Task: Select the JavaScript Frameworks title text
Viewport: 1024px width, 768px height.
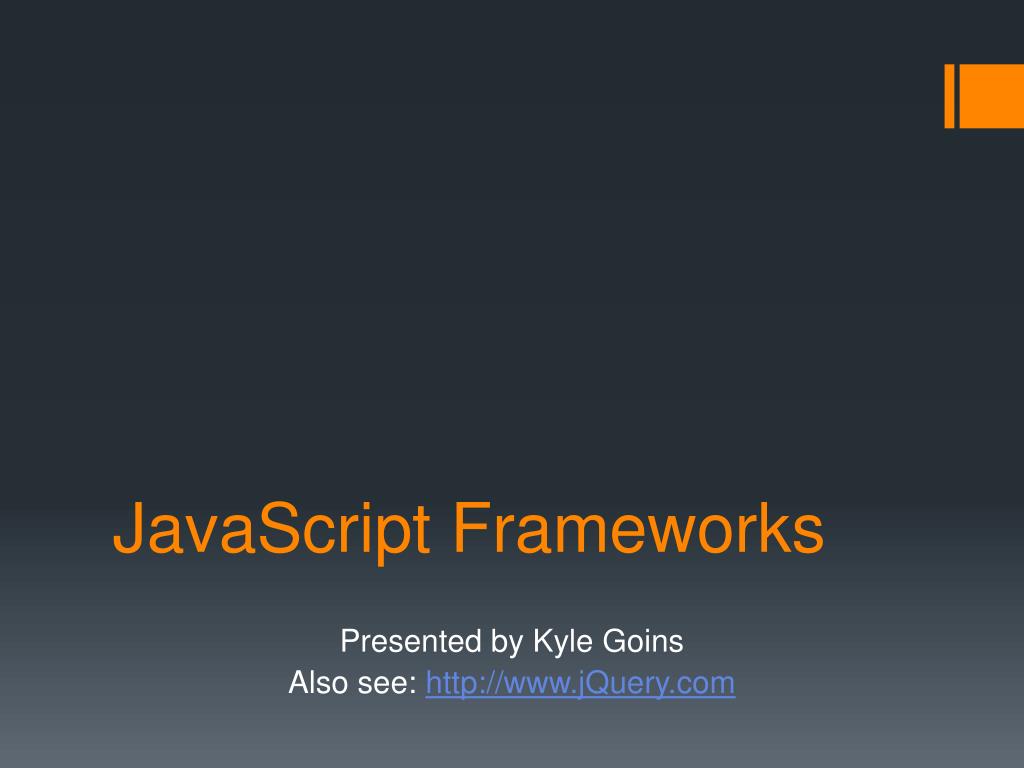Action: click(470, 531)
